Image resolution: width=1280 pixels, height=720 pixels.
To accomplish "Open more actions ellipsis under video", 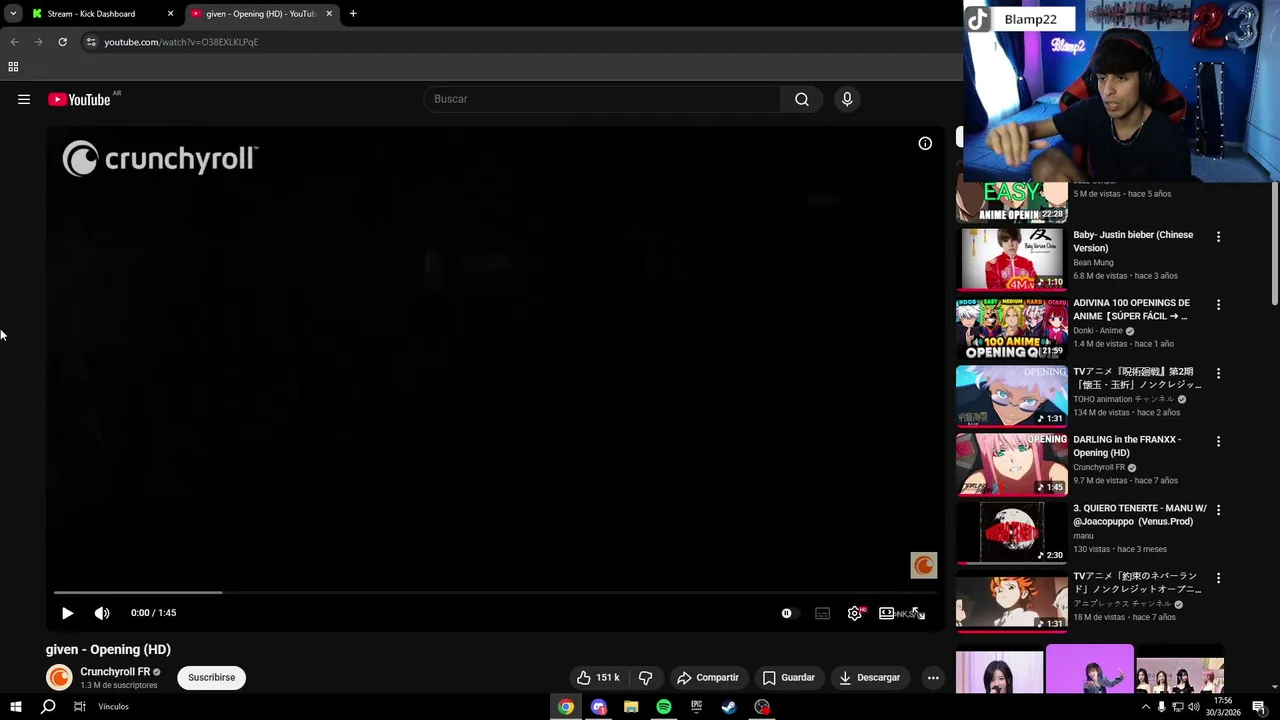I will [x=933, y=677].
